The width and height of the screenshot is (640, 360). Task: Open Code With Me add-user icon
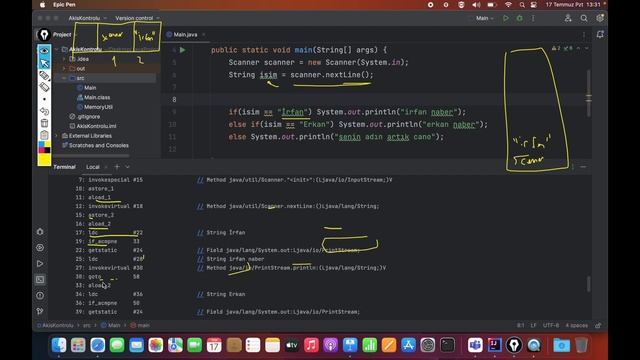click(x=568, y=18)
